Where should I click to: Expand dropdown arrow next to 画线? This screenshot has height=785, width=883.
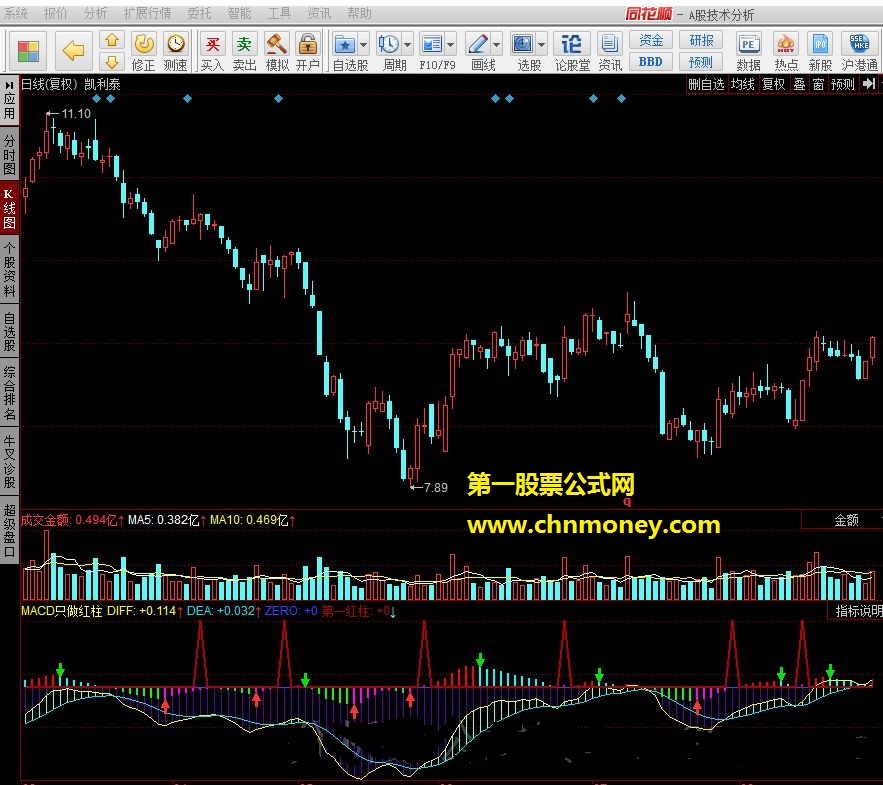click(496, 44)
